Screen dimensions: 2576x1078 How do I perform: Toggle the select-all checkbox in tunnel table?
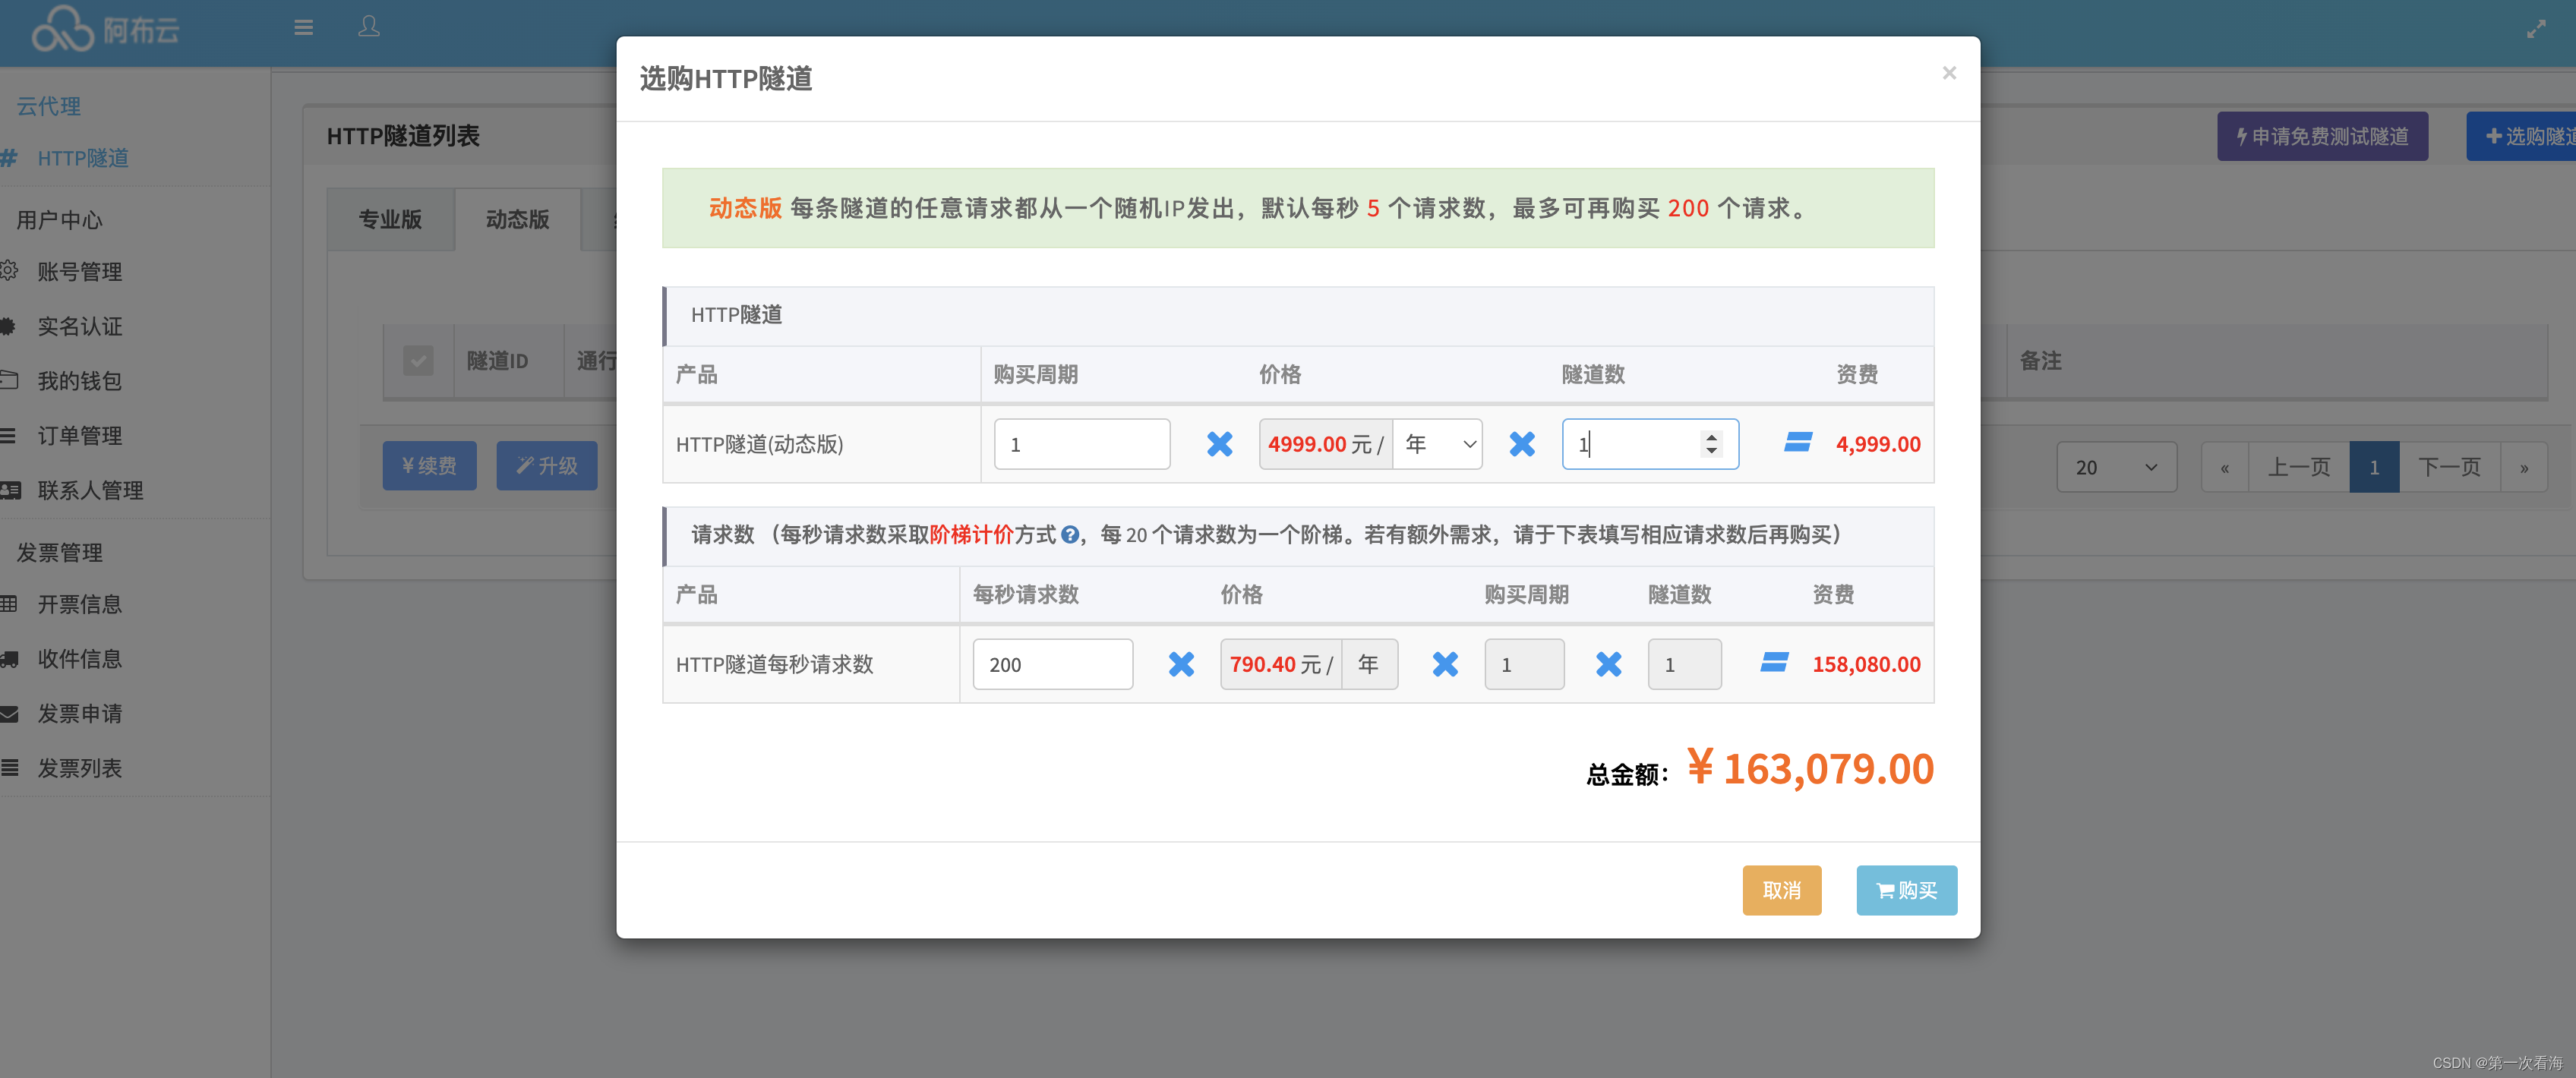point(418,360)
